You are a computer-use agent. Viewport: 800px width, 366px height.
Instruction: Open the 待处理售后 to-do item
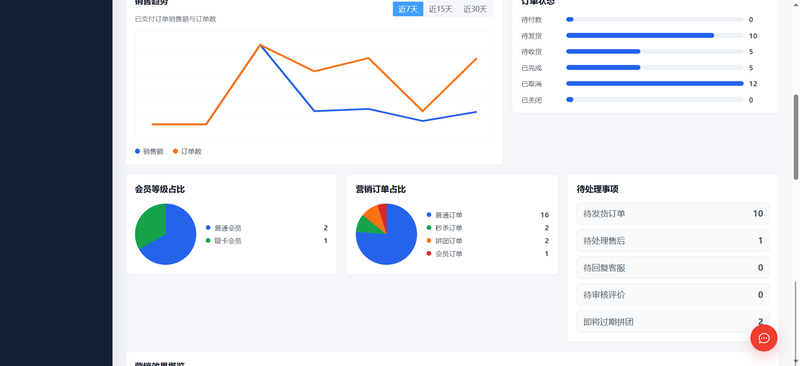point(673,240)
